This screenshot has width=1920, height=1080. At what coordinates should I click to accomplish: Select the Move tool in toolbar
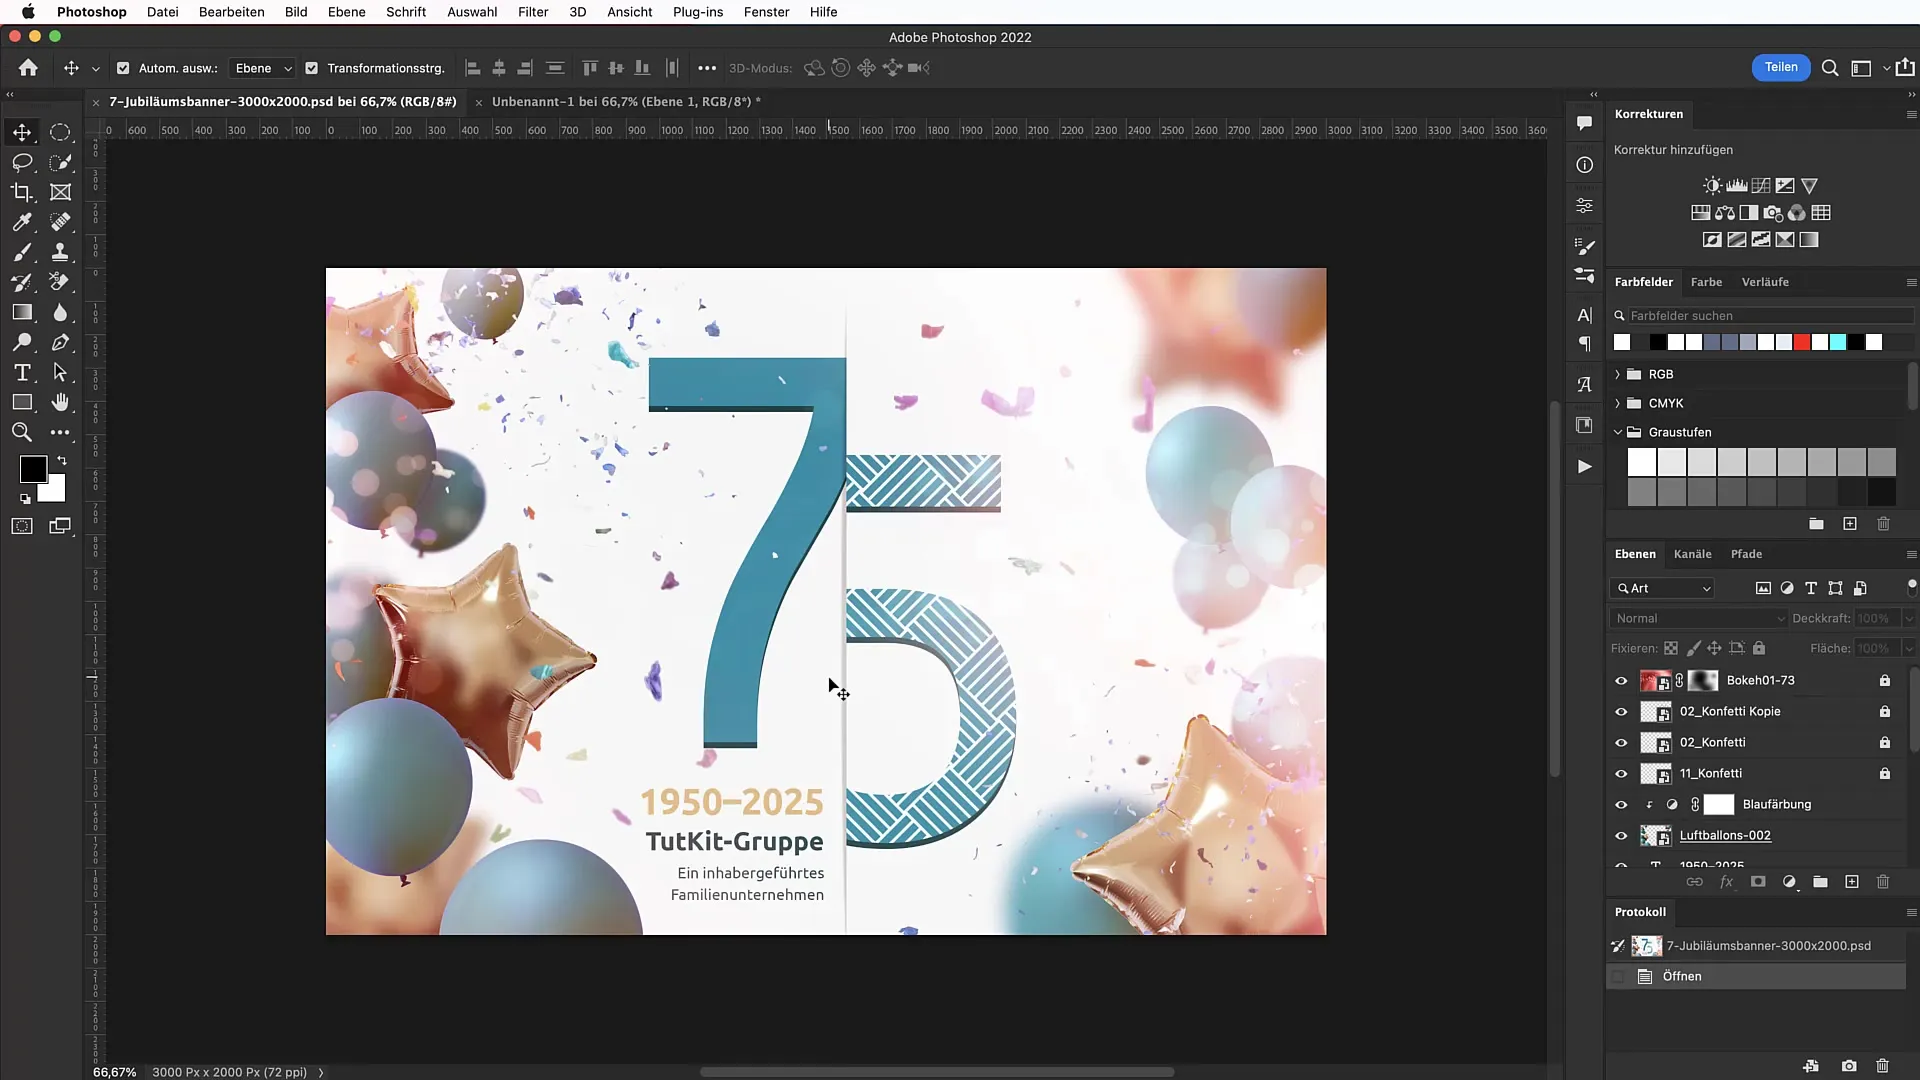tap(21, 132)
